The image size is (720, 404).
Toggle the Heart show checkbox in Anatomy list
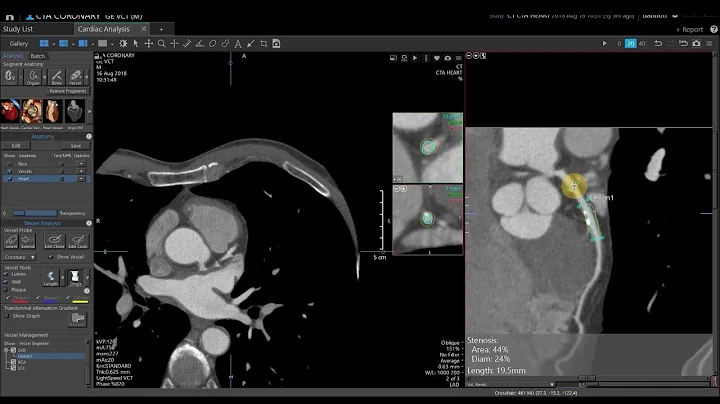tap(10, 179)
